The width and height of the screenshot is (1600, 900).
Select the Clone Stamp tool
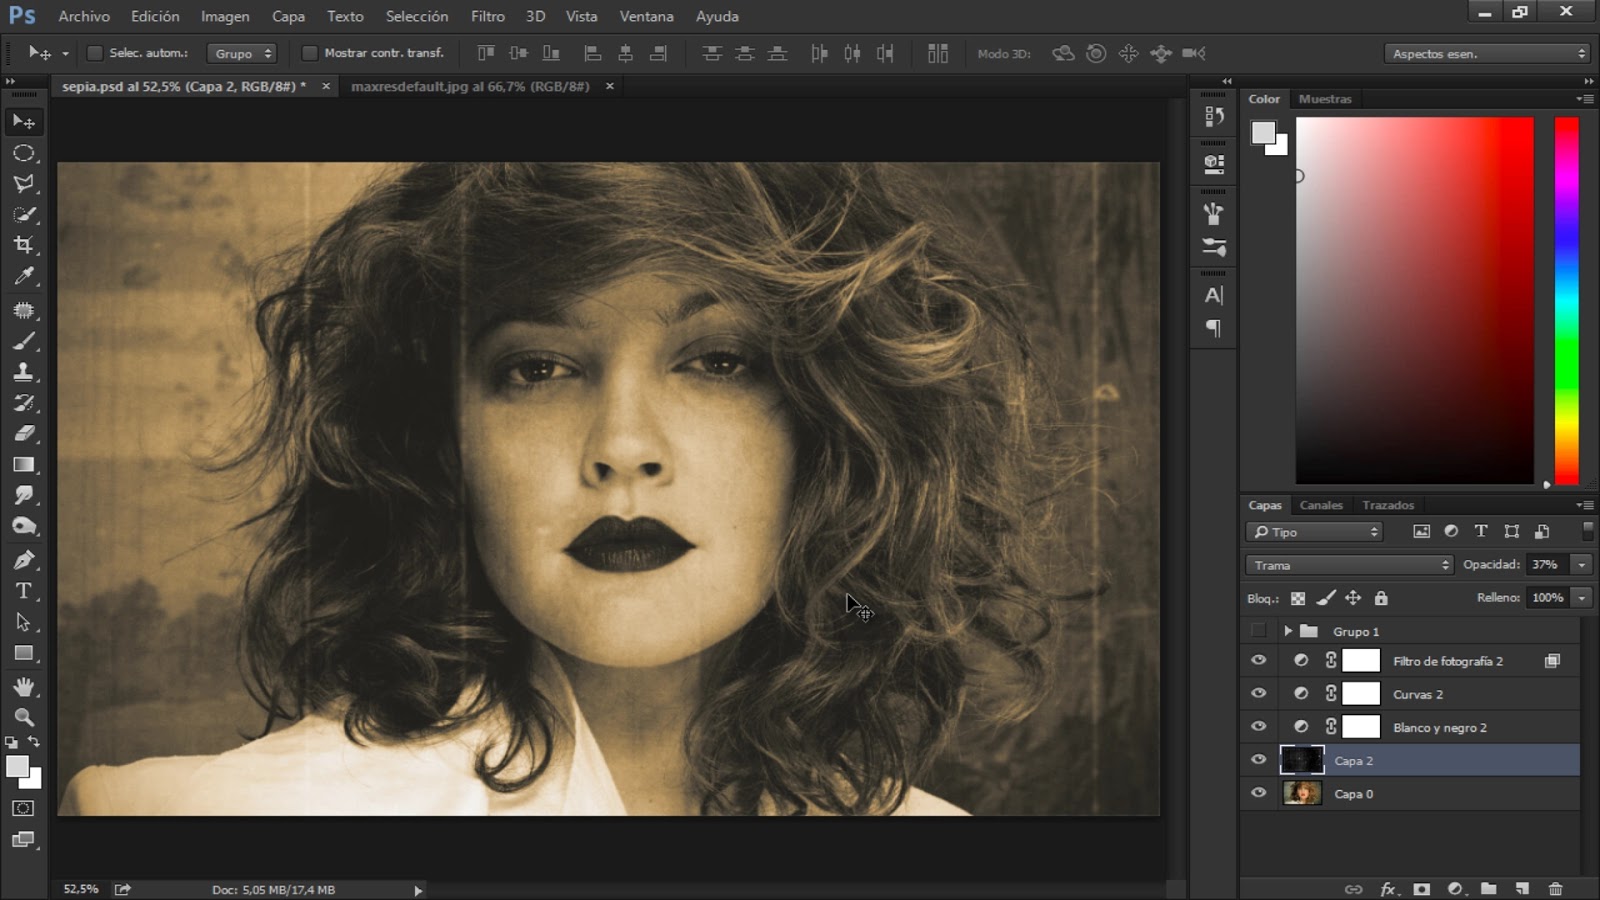[24, 370]
